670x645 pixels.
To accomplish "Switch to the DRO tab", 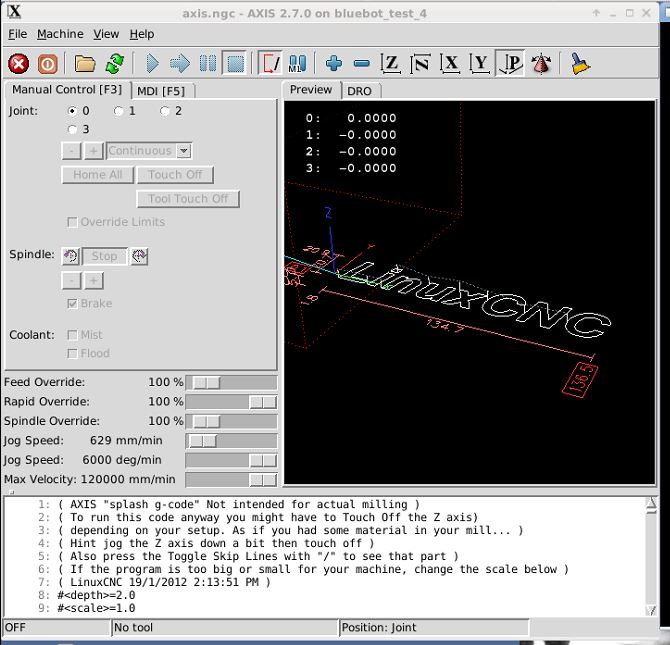I will (359, 91).
